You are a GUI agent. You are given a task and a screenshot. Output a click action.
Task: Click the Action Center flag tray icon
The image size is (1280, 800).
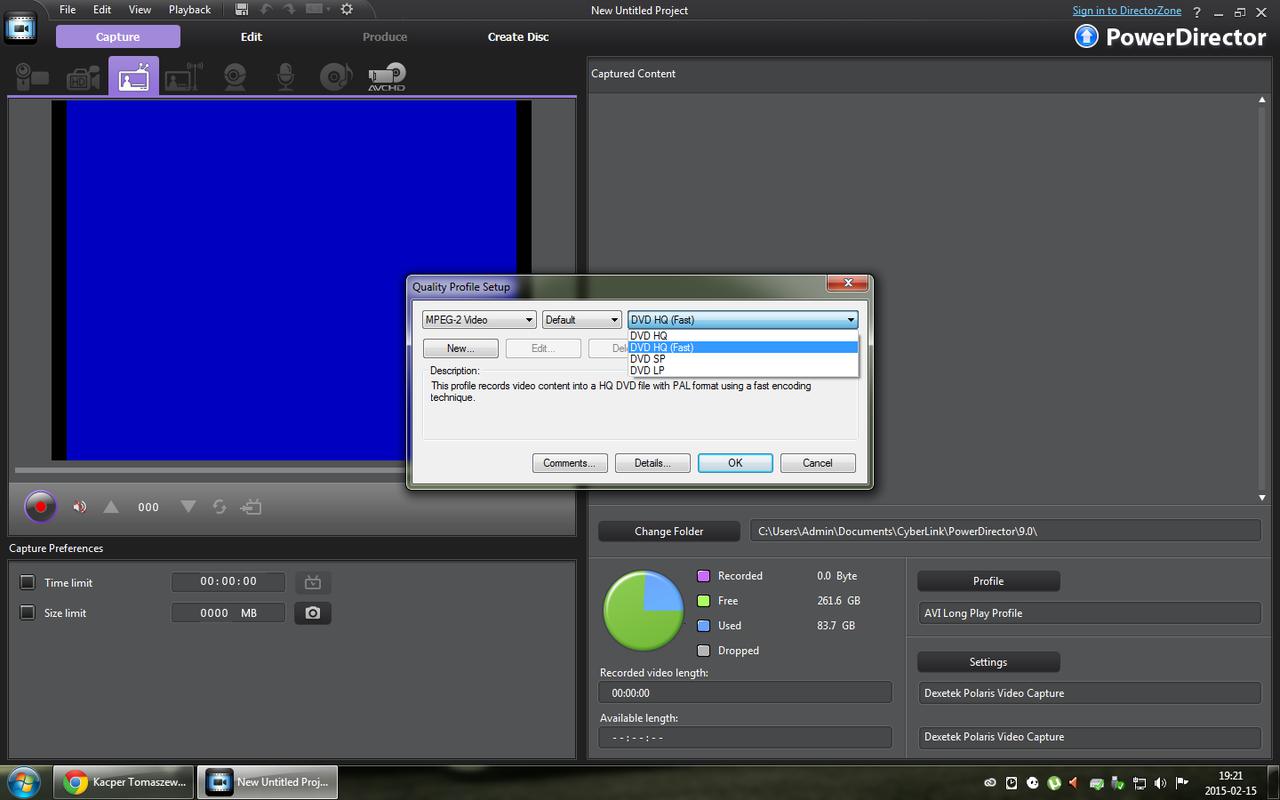[1182, 782]
